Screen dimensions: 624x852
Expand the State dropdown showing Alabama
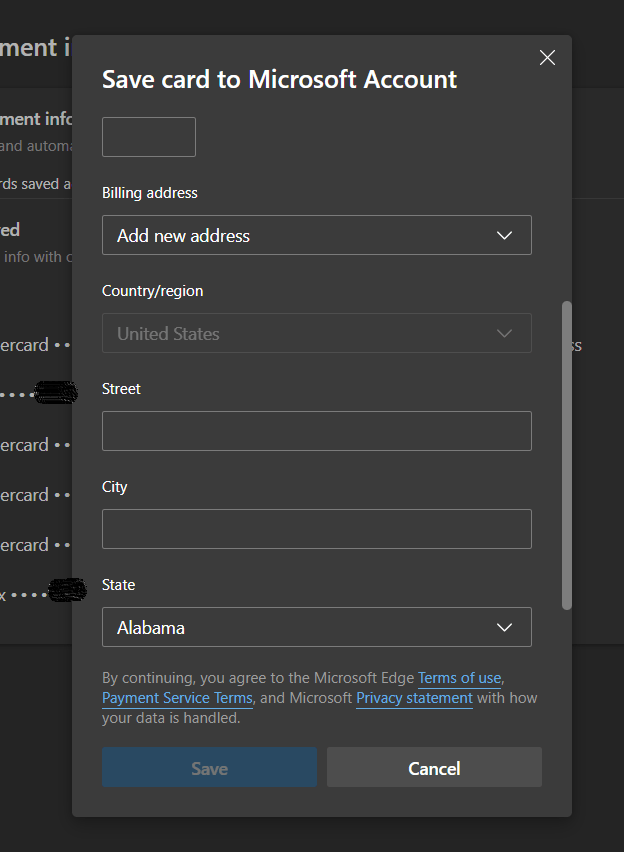(x=317, y=627)
